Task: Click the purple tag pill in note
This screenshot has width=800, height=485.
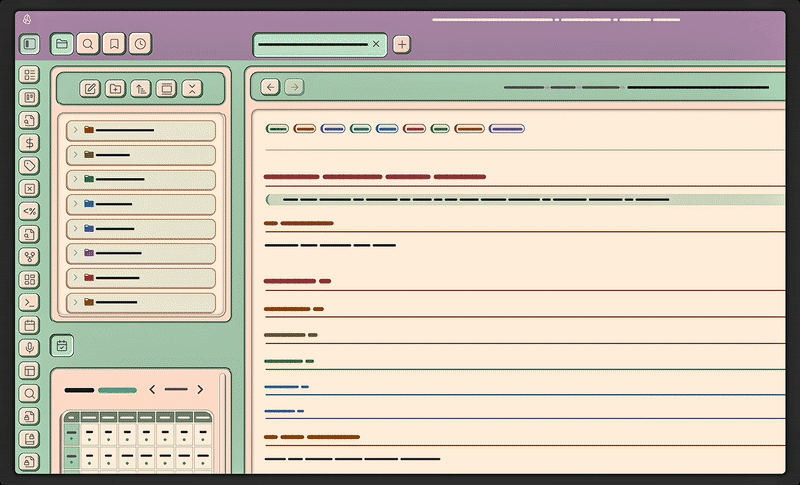Action: pos(507,129)
